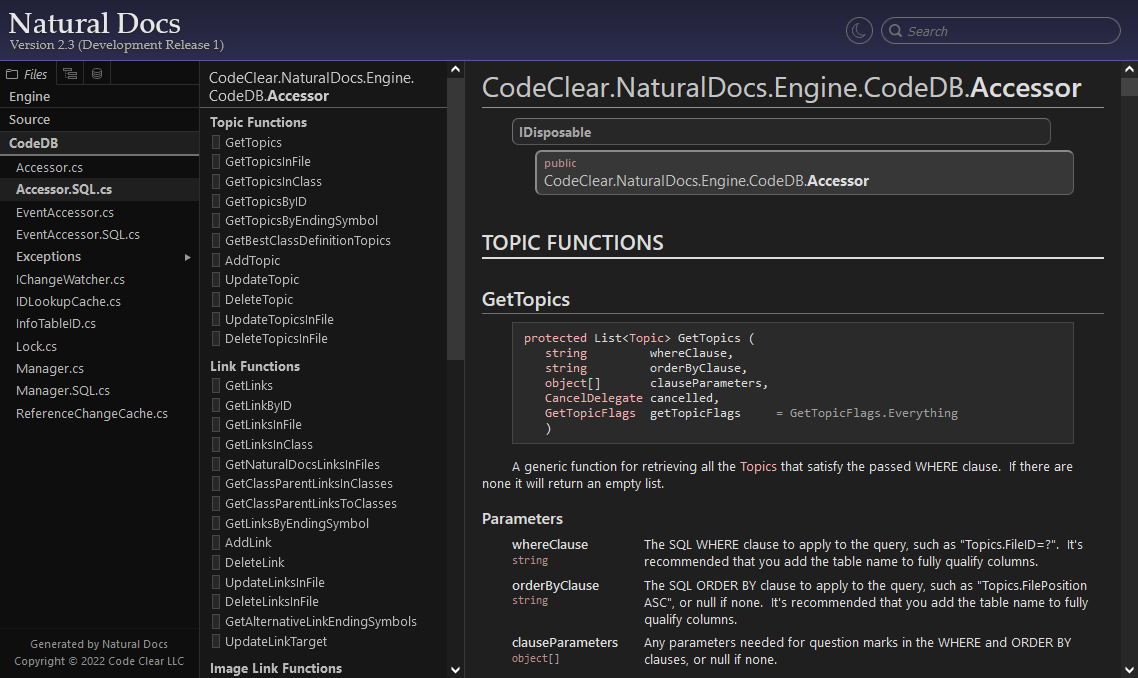Jump to Link Functions group
Screen dimensions: 1138x678
pos(255,366)
